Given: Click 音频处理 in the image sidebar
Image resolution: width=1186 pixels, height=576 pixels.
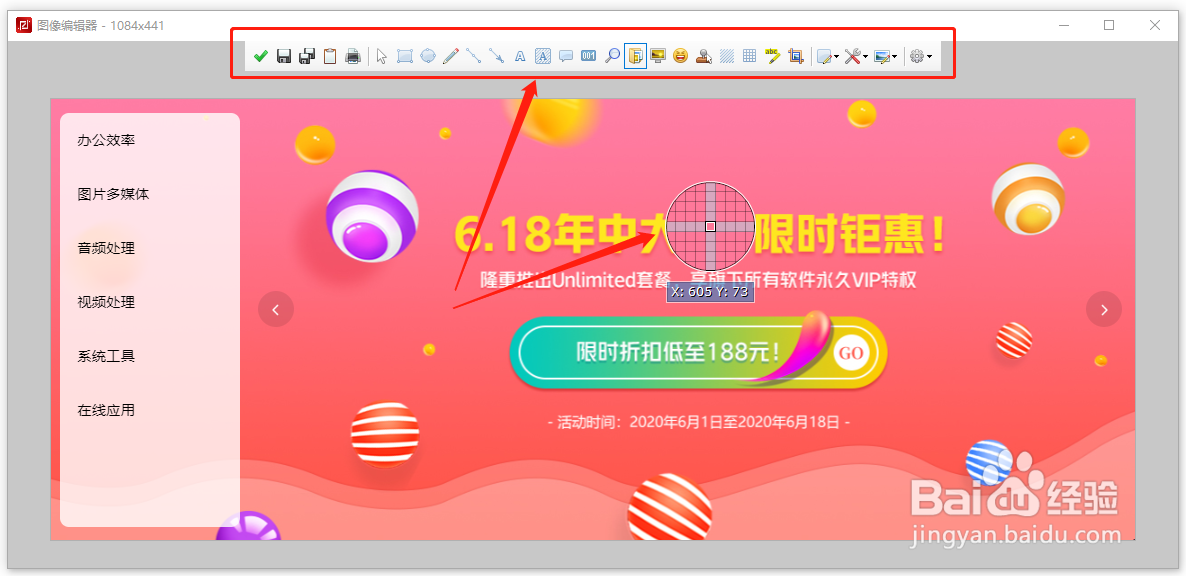Looking at the screenshot, I should tap(107, 248).
